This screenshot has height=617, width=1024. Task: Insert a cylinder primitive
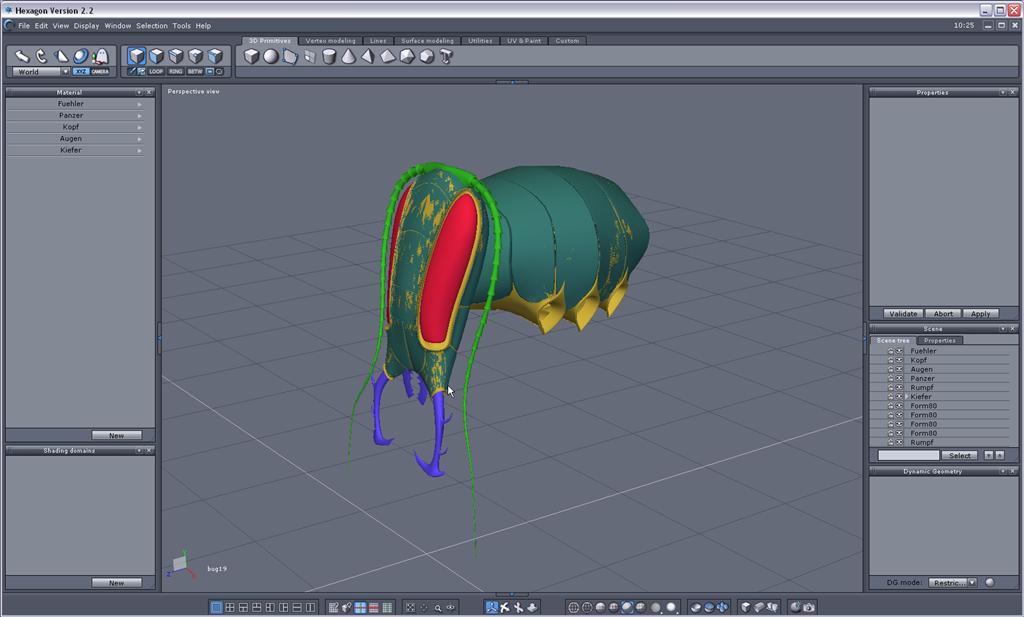coord(329,57)
